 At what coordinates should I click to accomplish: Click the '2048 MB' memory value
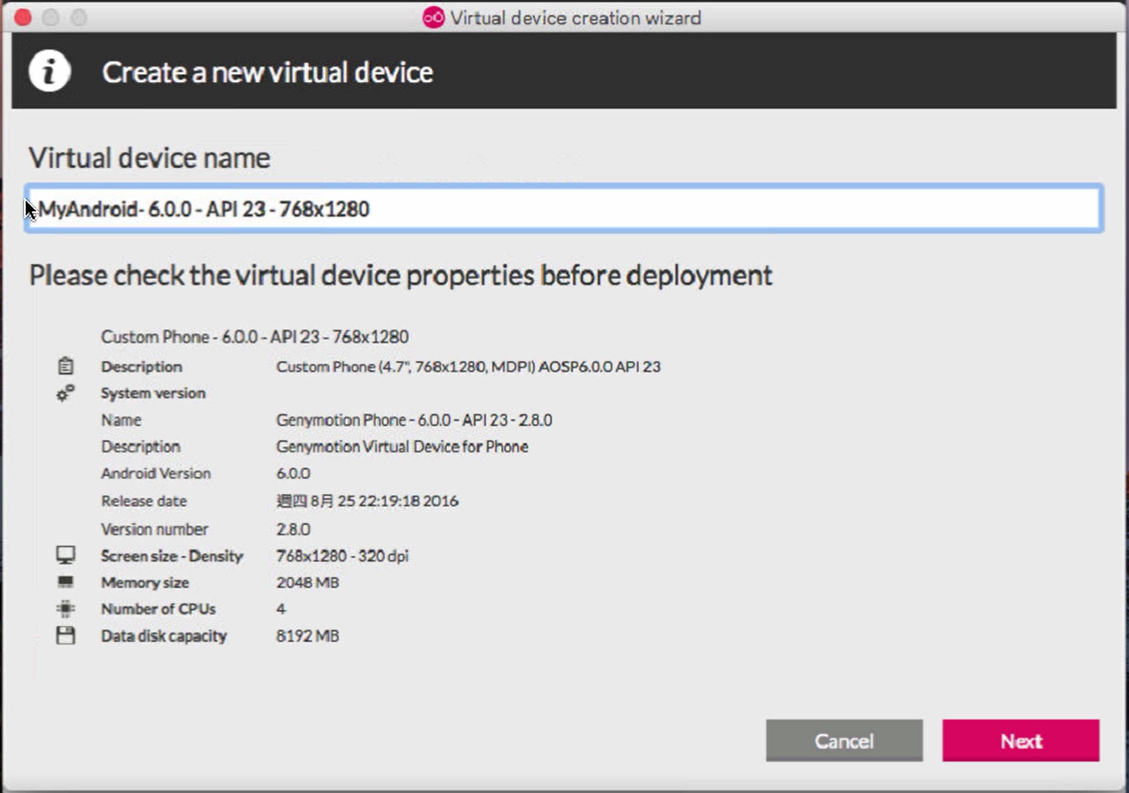(x=307, y=582)
